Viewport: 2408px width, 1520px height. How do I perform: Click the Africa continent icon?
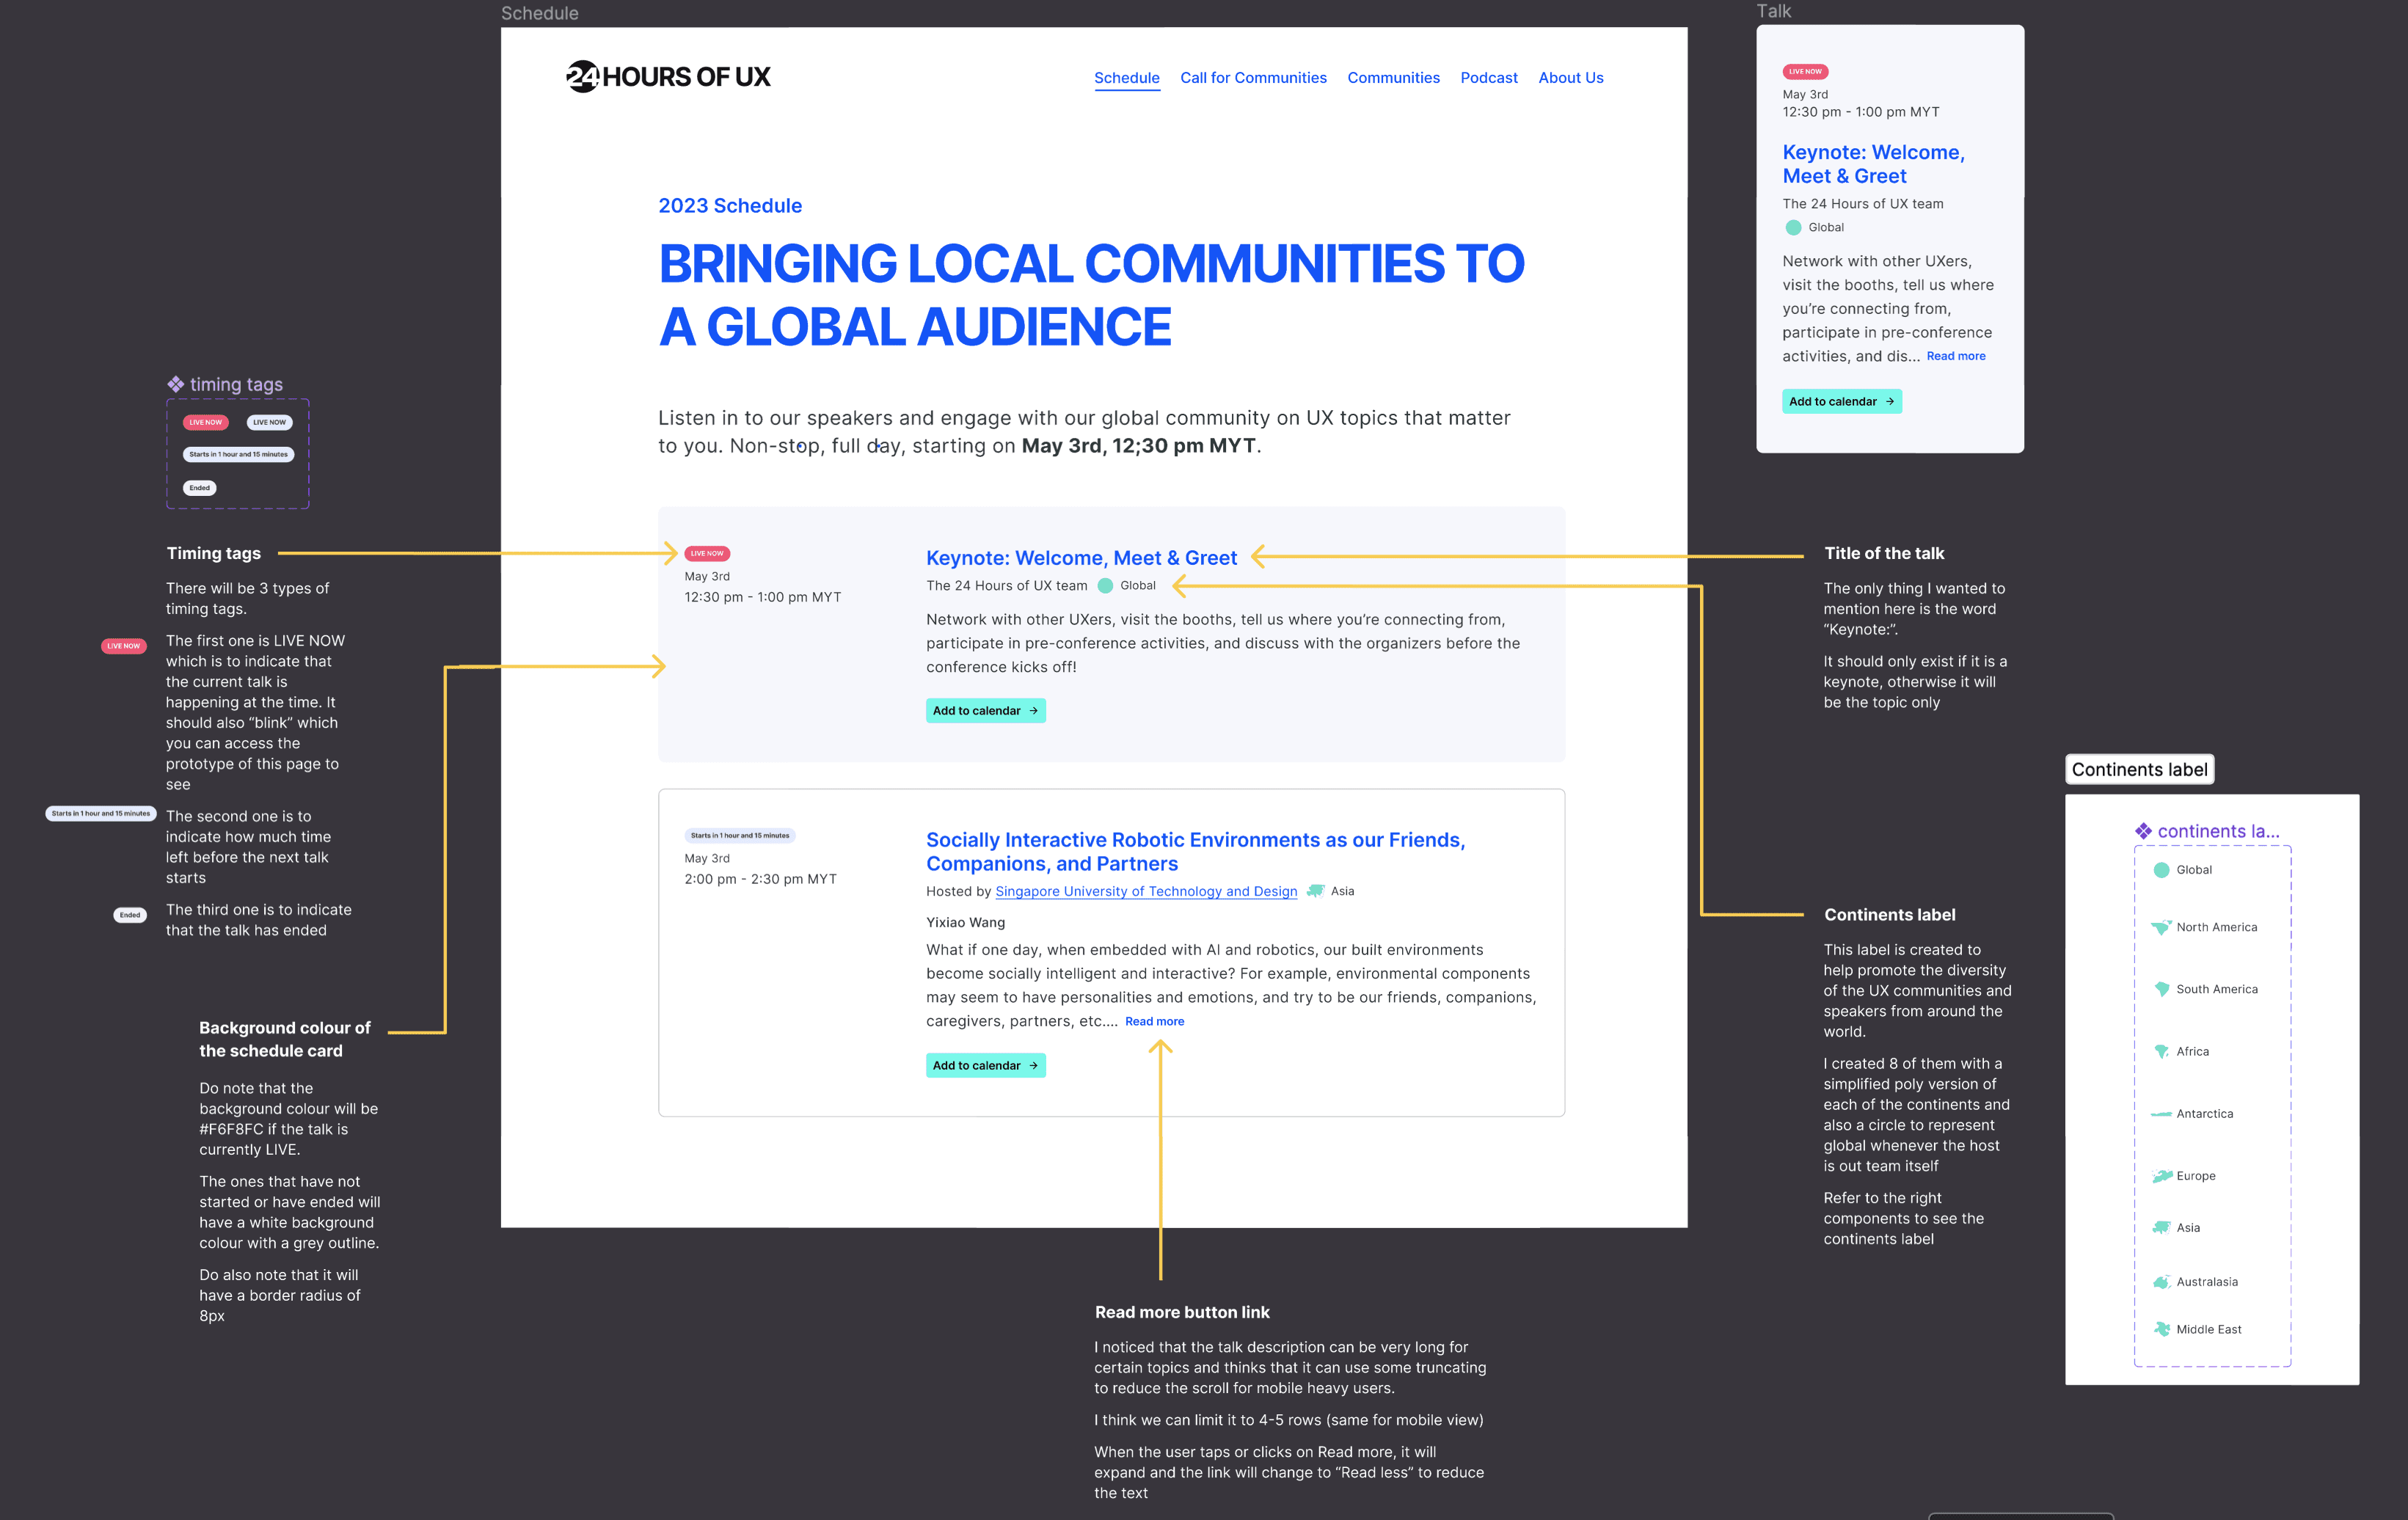[x=2161, y=1051]
